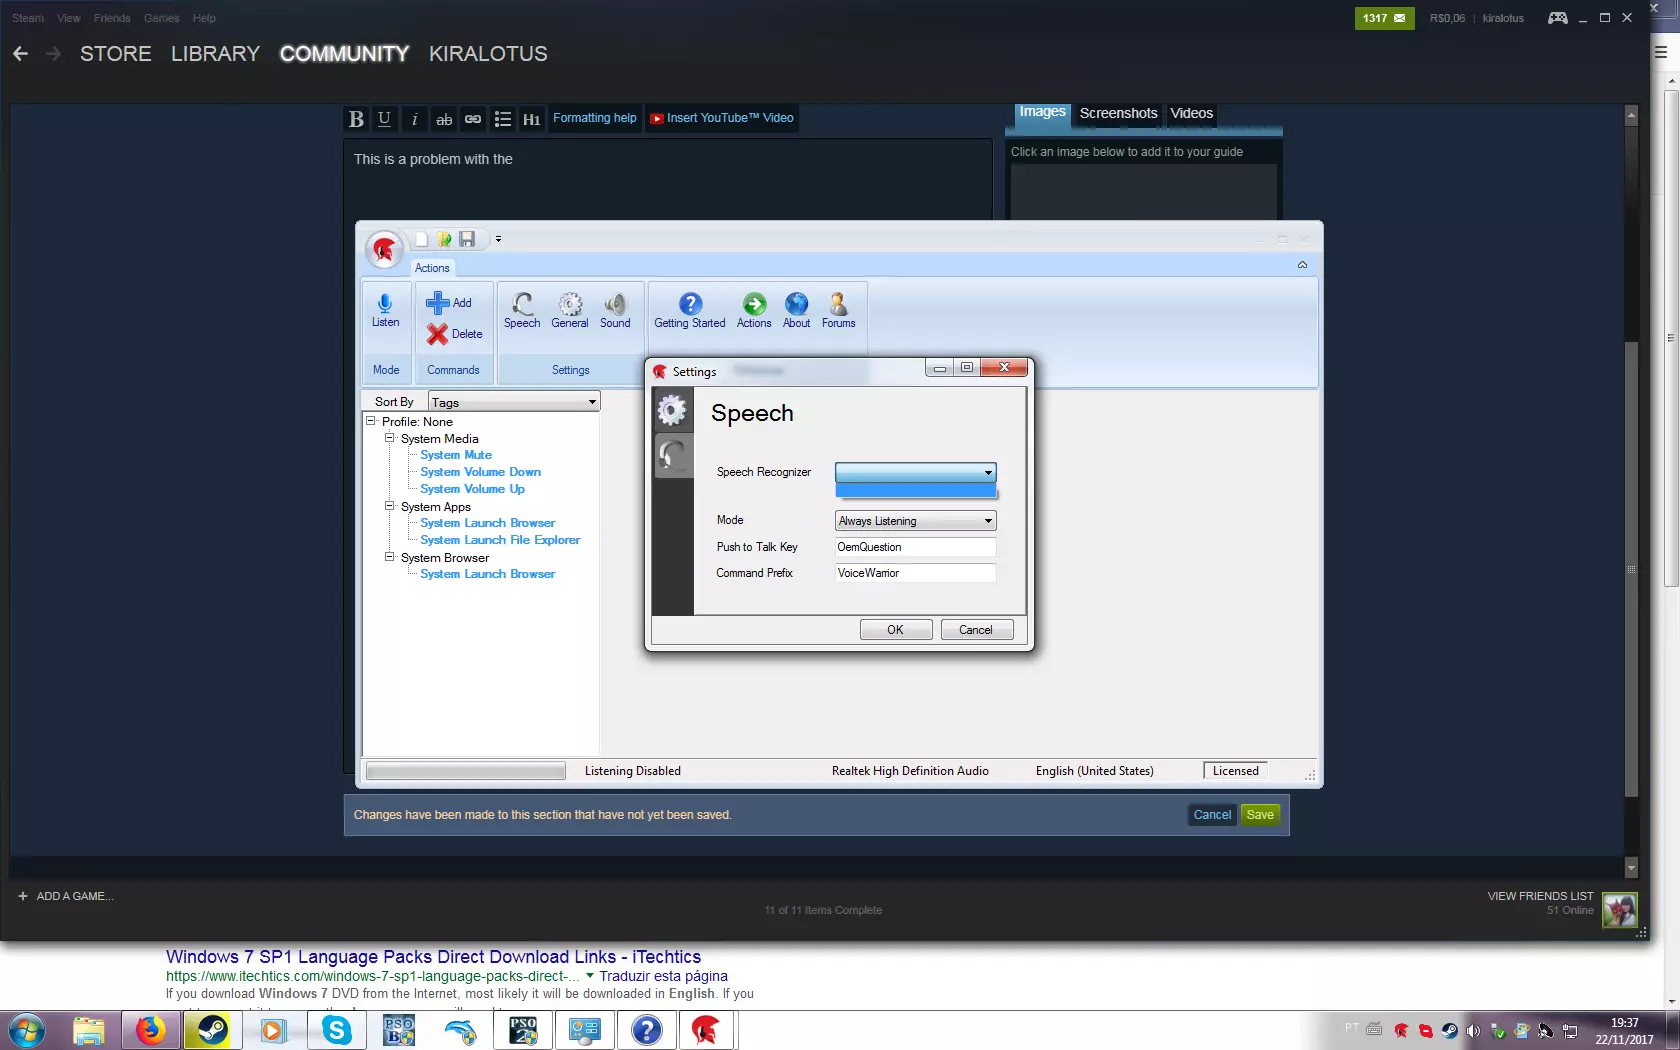Viewport: 1680px width, 1050px height.
Task: Insert a link with the chain icon
Action: 473,119
